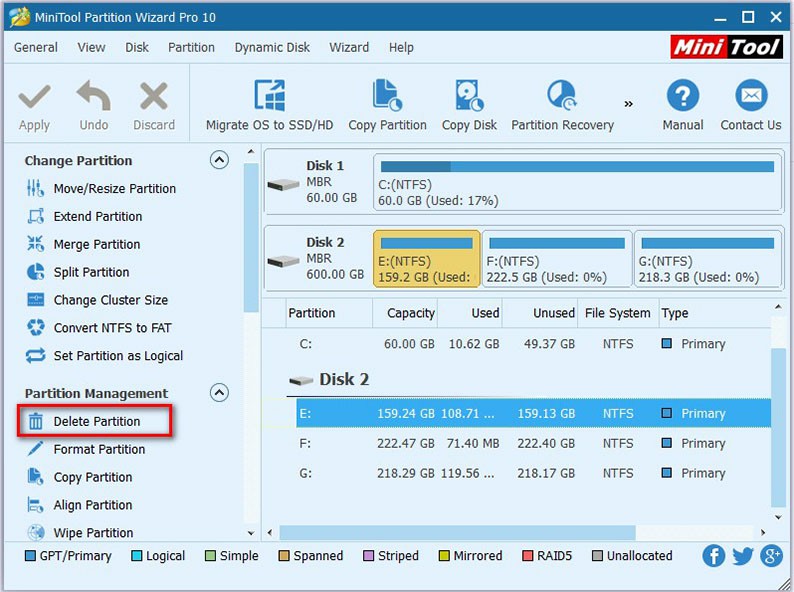Viewport: 794px width, 592px height.
Task: Open the Facebook icon link
Action: pos(713,556)
